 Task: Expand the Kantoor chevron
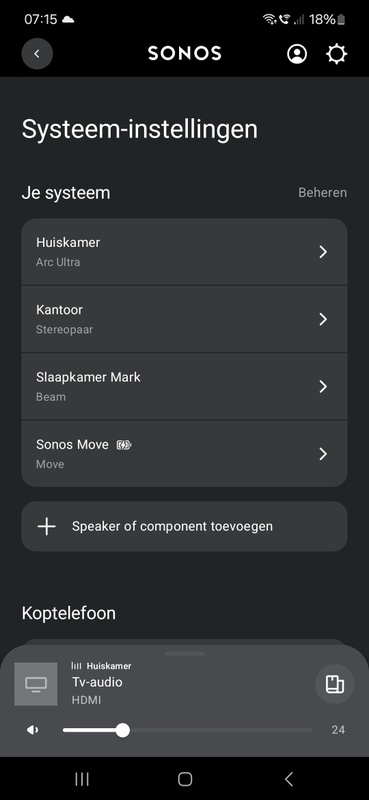(323, 319)
